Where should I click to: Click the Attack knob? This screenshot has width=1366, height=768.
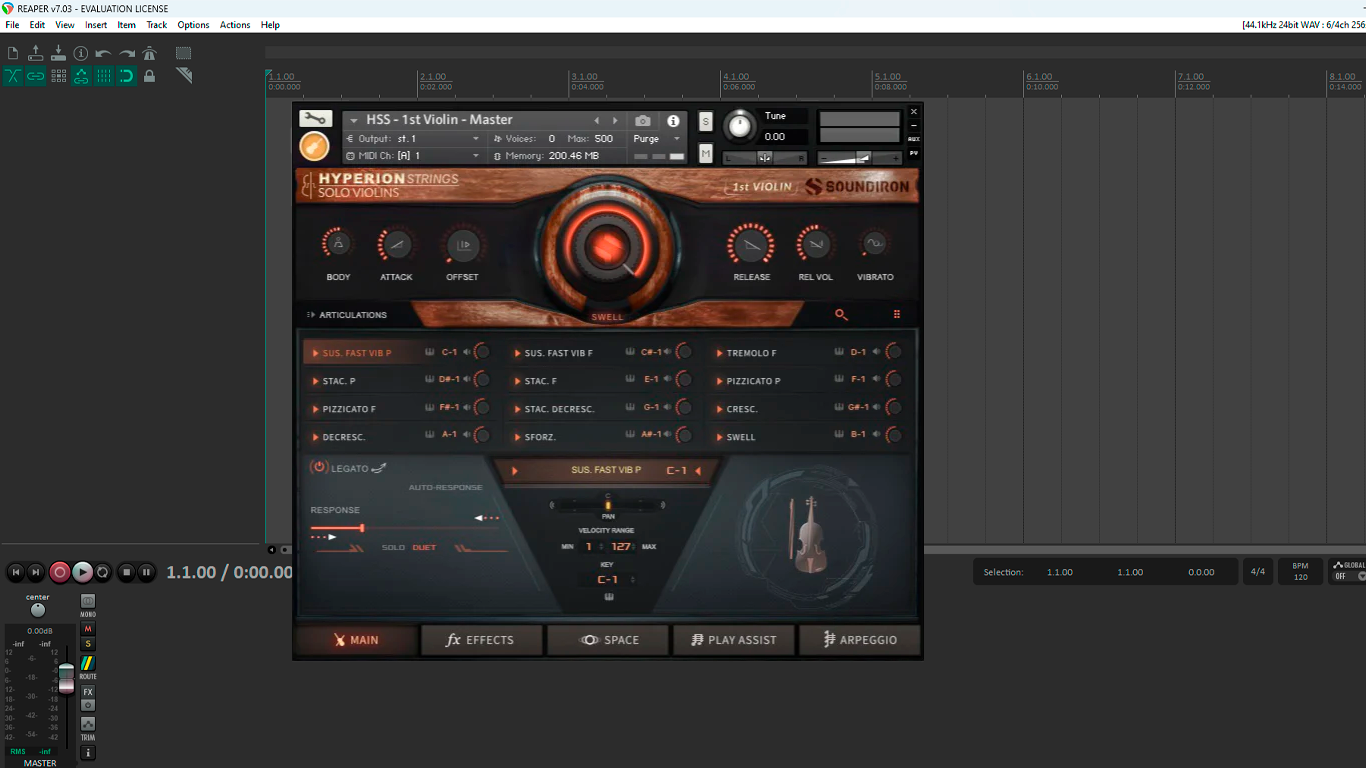[396, 244]
